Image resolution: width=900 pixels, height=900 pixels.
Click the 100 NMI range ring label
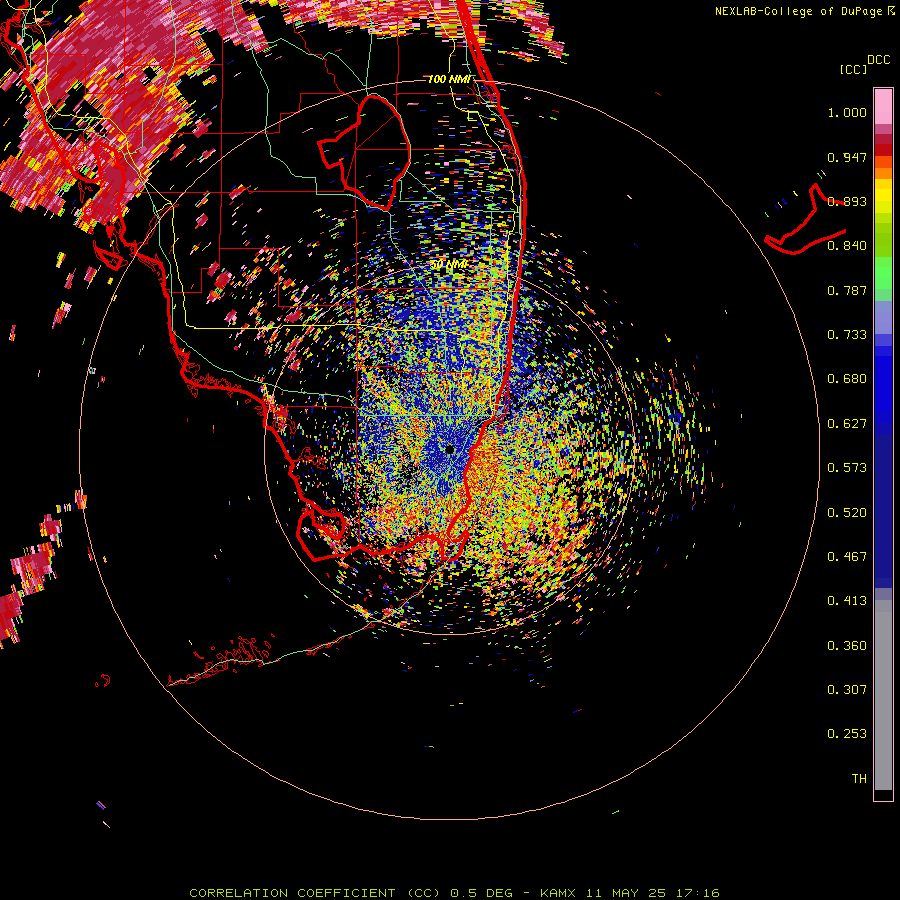pyautogui.click(x=449, y=79)
